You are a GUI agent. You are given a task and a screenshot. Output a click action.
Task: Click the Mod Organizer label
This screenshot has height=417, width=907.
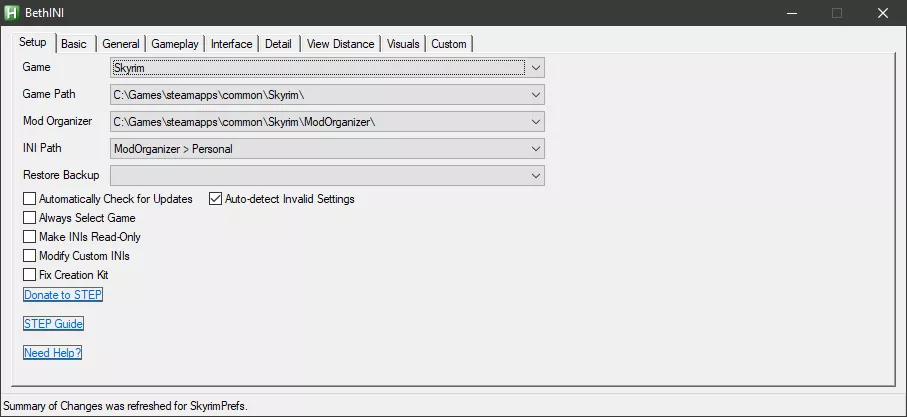point(57,121)
